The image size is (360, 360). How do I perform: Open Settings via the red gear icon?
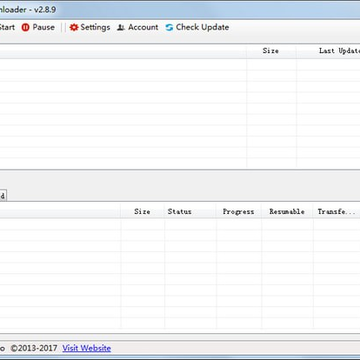[74, 27]
